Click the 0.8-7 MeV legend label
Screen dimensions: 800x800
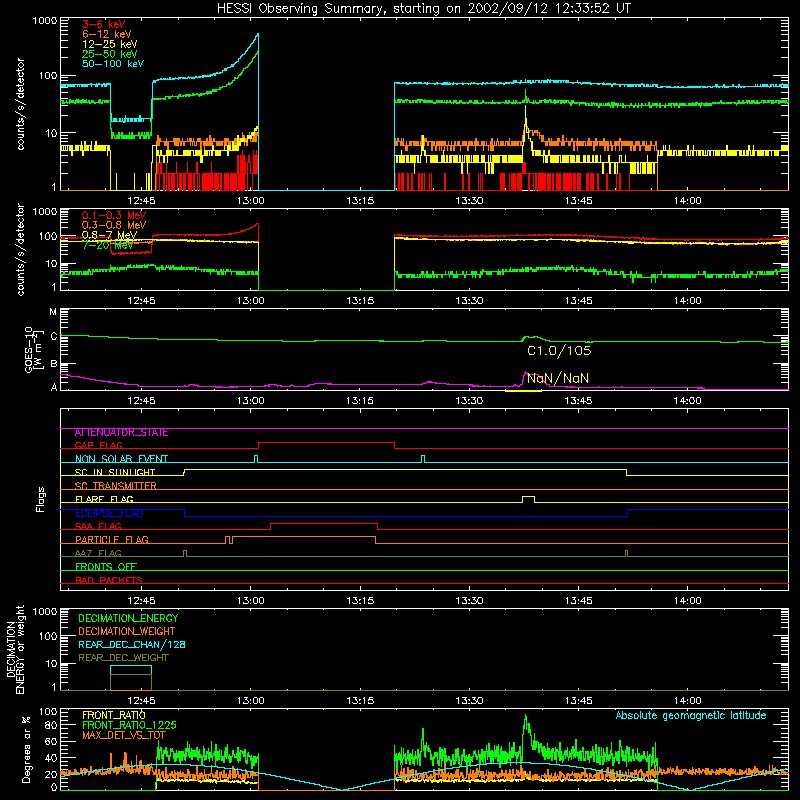[110, 235]
